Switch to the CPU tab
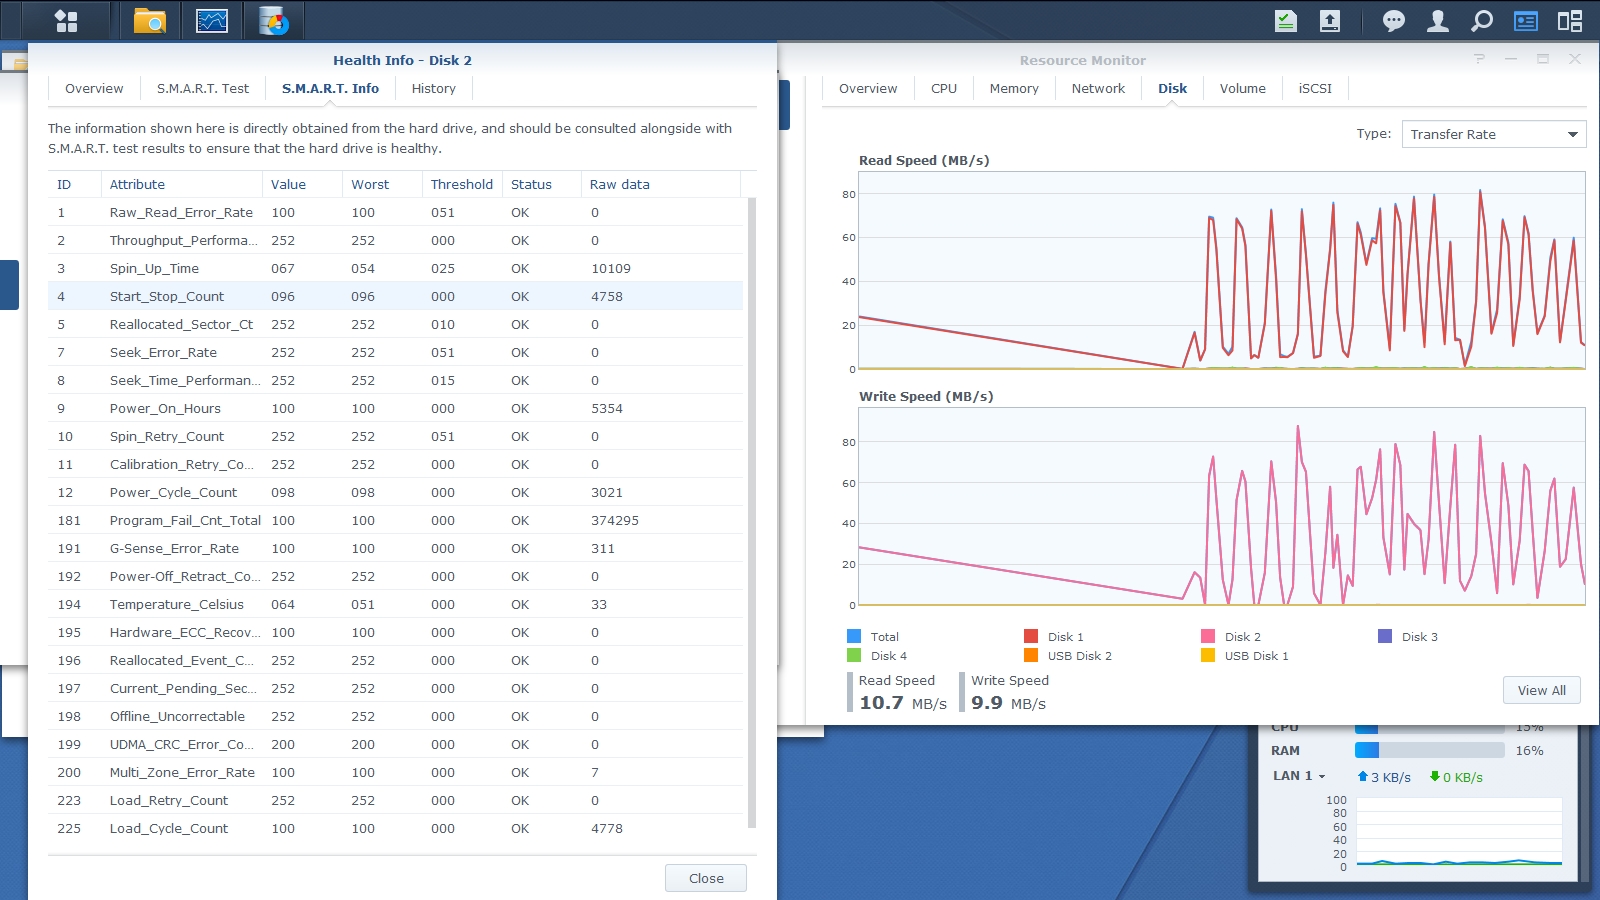The width and height of the screenshot is (1600, 900). tap(944, 88)
